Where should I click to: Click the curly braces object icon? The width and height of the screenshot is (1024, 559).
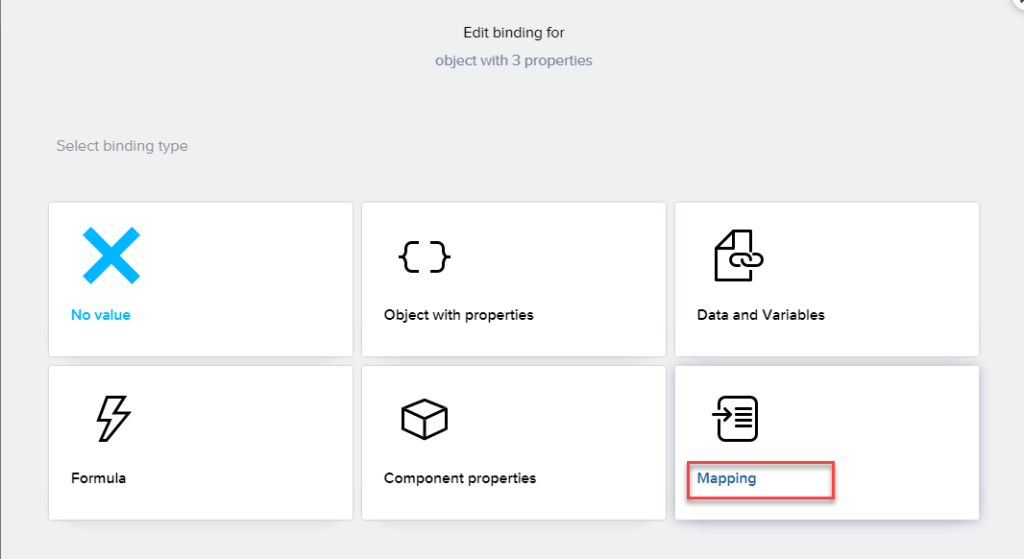(x=424, y=257)
